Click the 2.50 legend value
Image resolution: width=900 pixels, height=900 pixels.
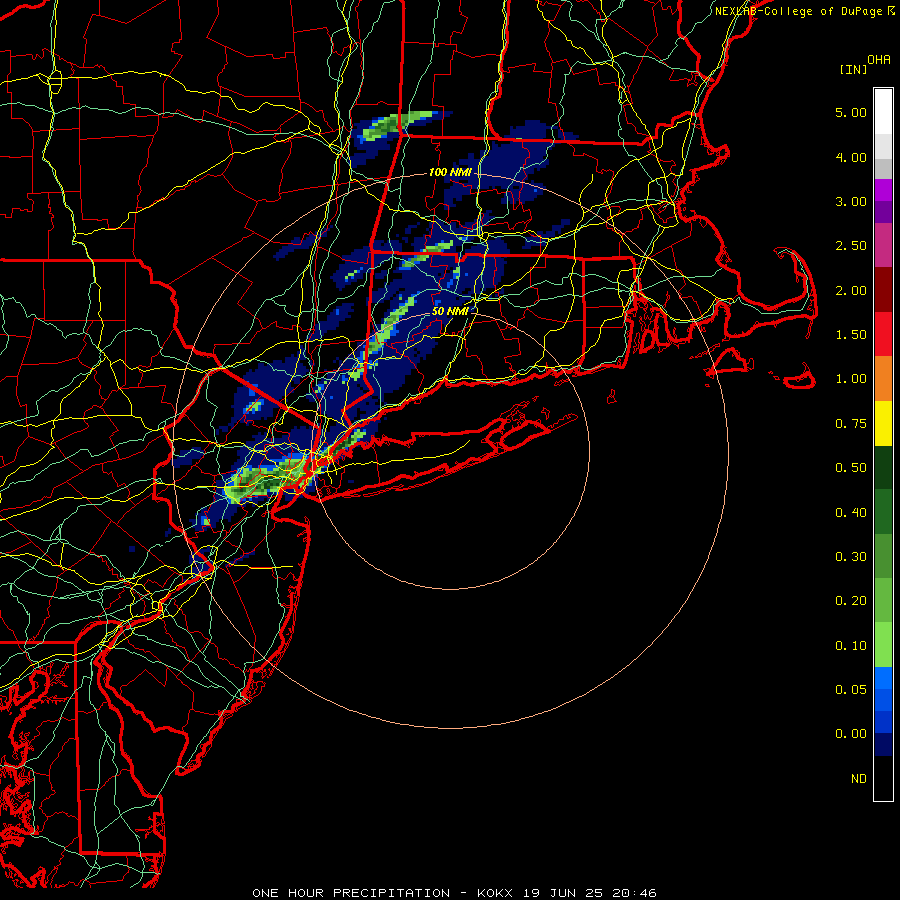point(851,246)
